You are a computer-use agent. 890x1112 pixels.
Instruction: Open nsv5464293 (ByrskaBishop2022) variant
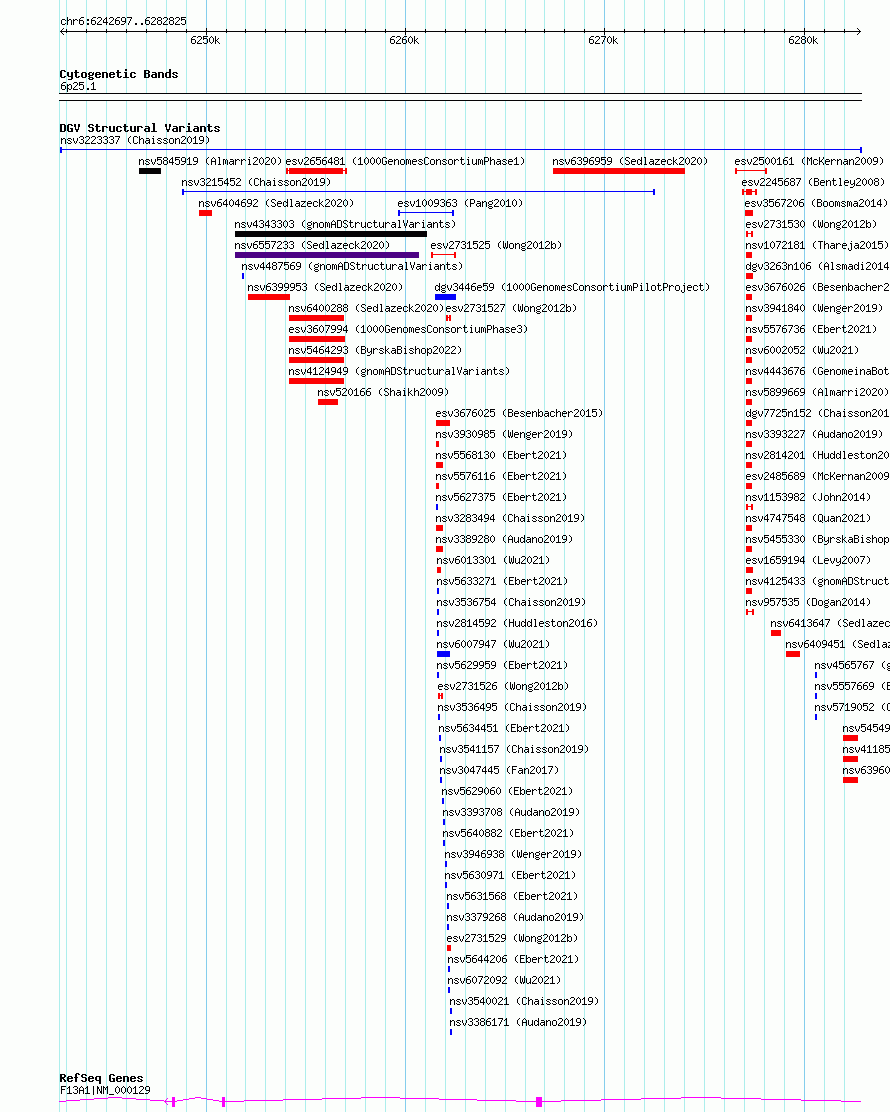pos(374,350)
